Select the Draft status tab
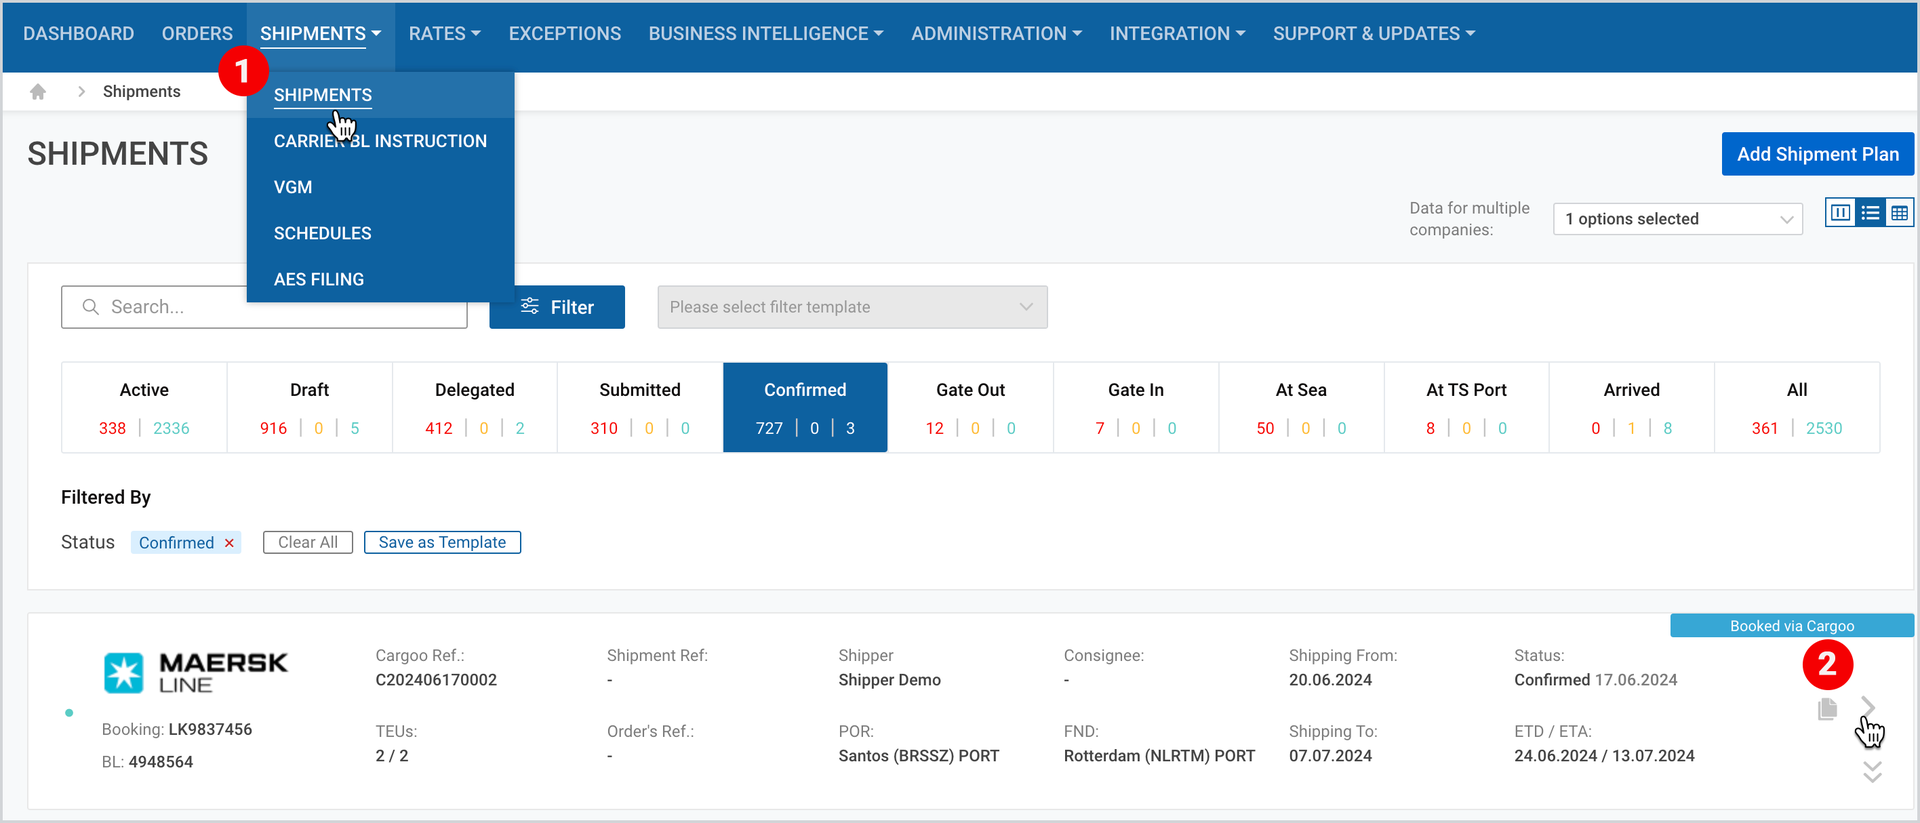This screenshot has height=823, width=1920. click(309, 407)
